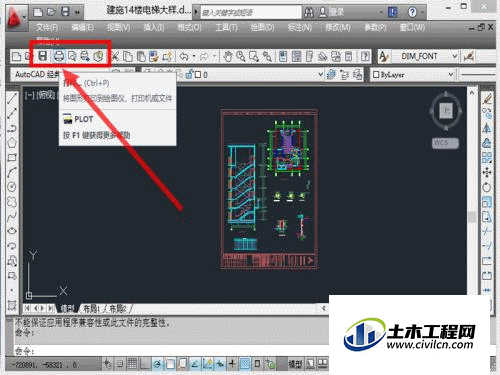Open the 标注(N) menu
The width and height of the screenshot is (500, 375).
[300, 27]
